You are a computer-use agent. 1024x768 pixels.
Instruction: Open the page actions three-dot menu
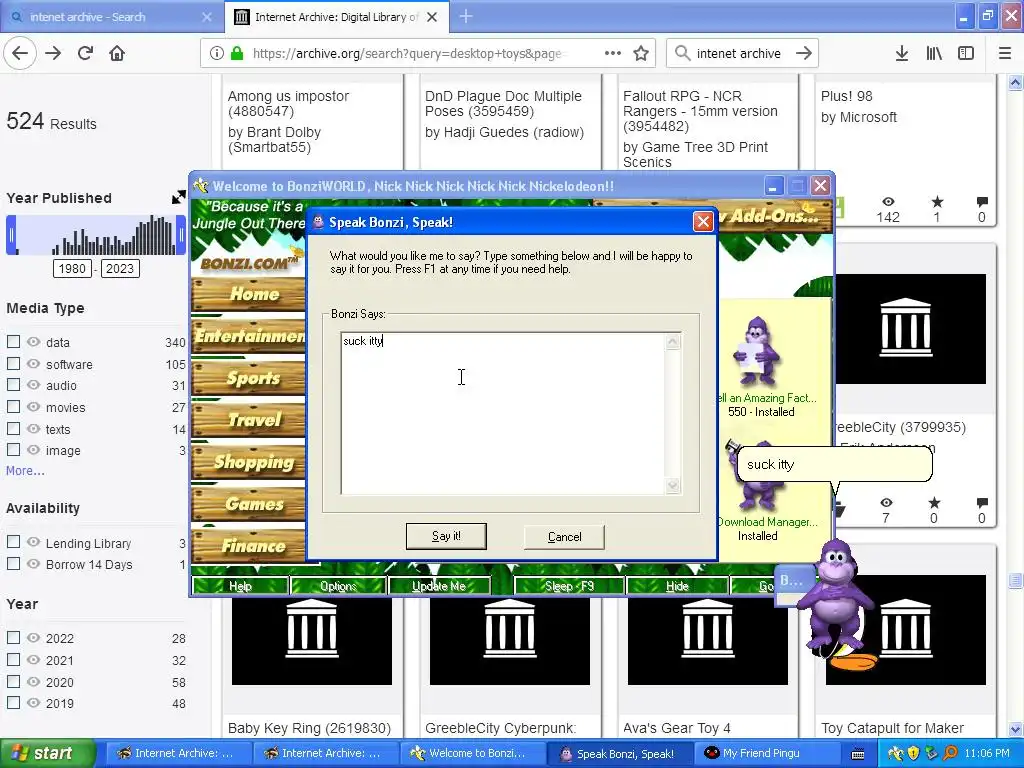613,53
